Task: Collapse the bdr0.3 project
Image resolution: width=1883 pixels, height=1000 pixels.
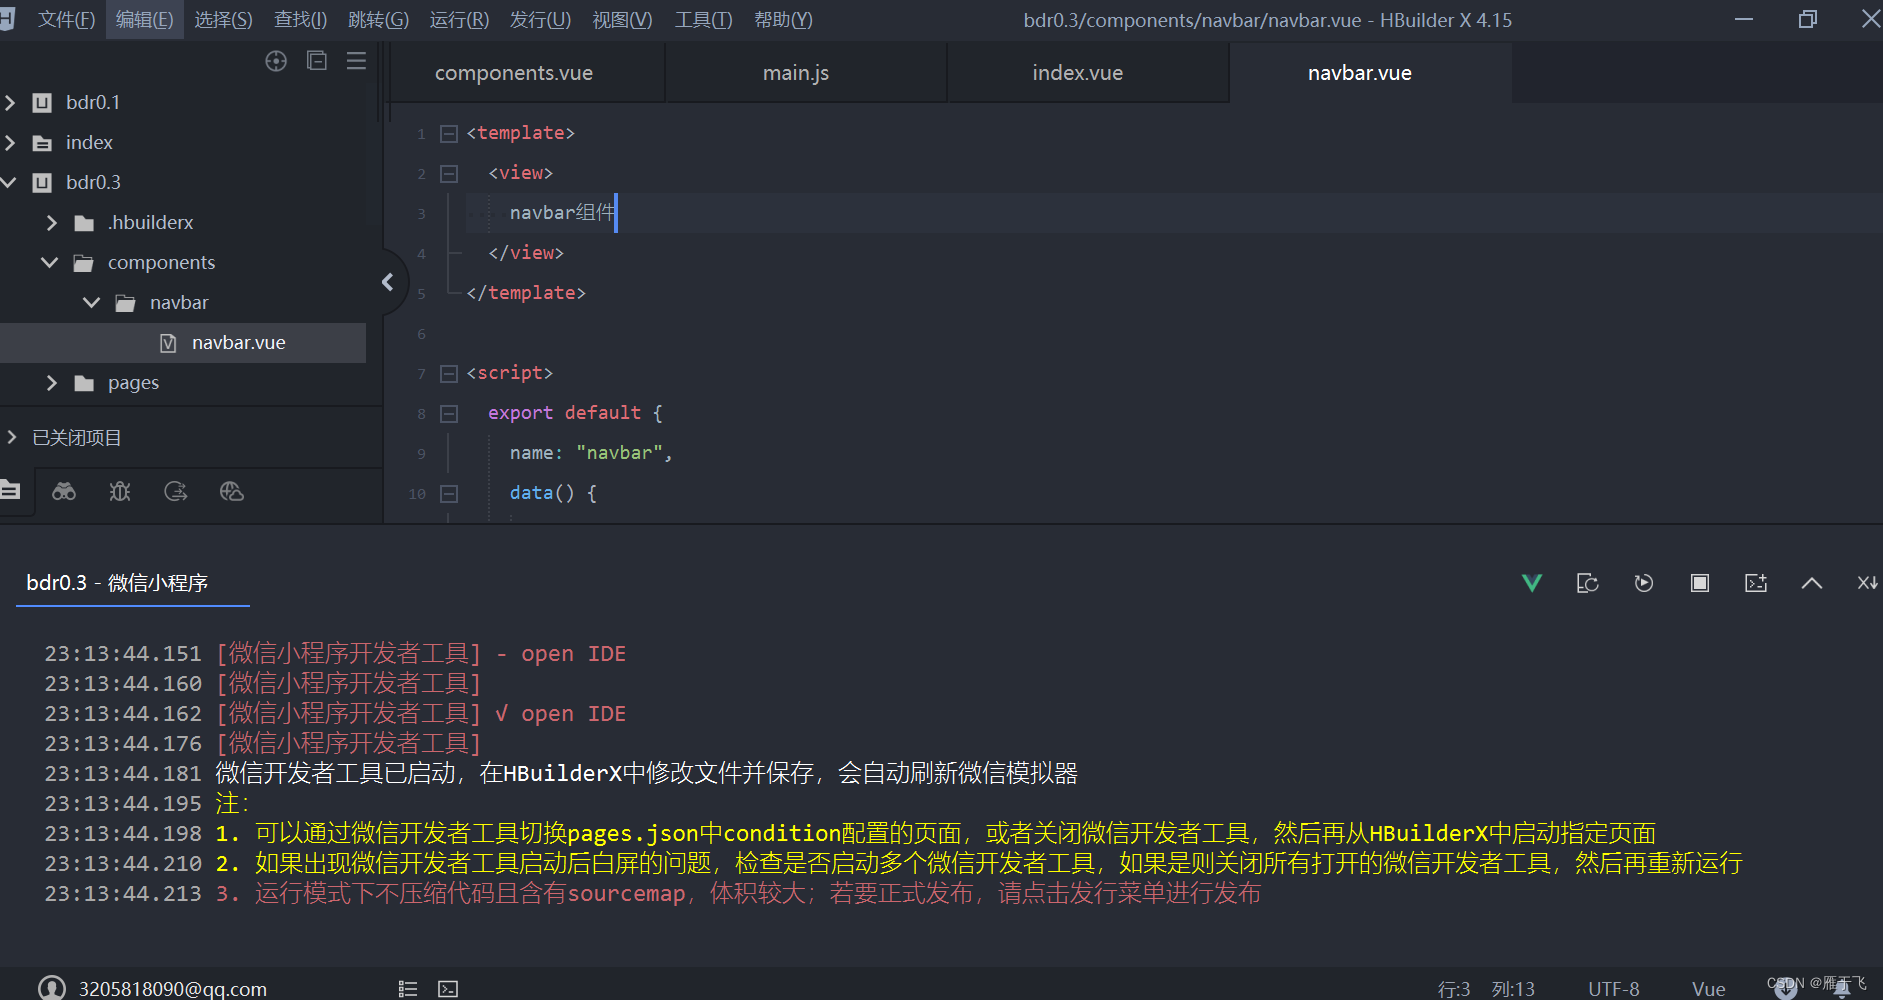Action: [9, 183]
